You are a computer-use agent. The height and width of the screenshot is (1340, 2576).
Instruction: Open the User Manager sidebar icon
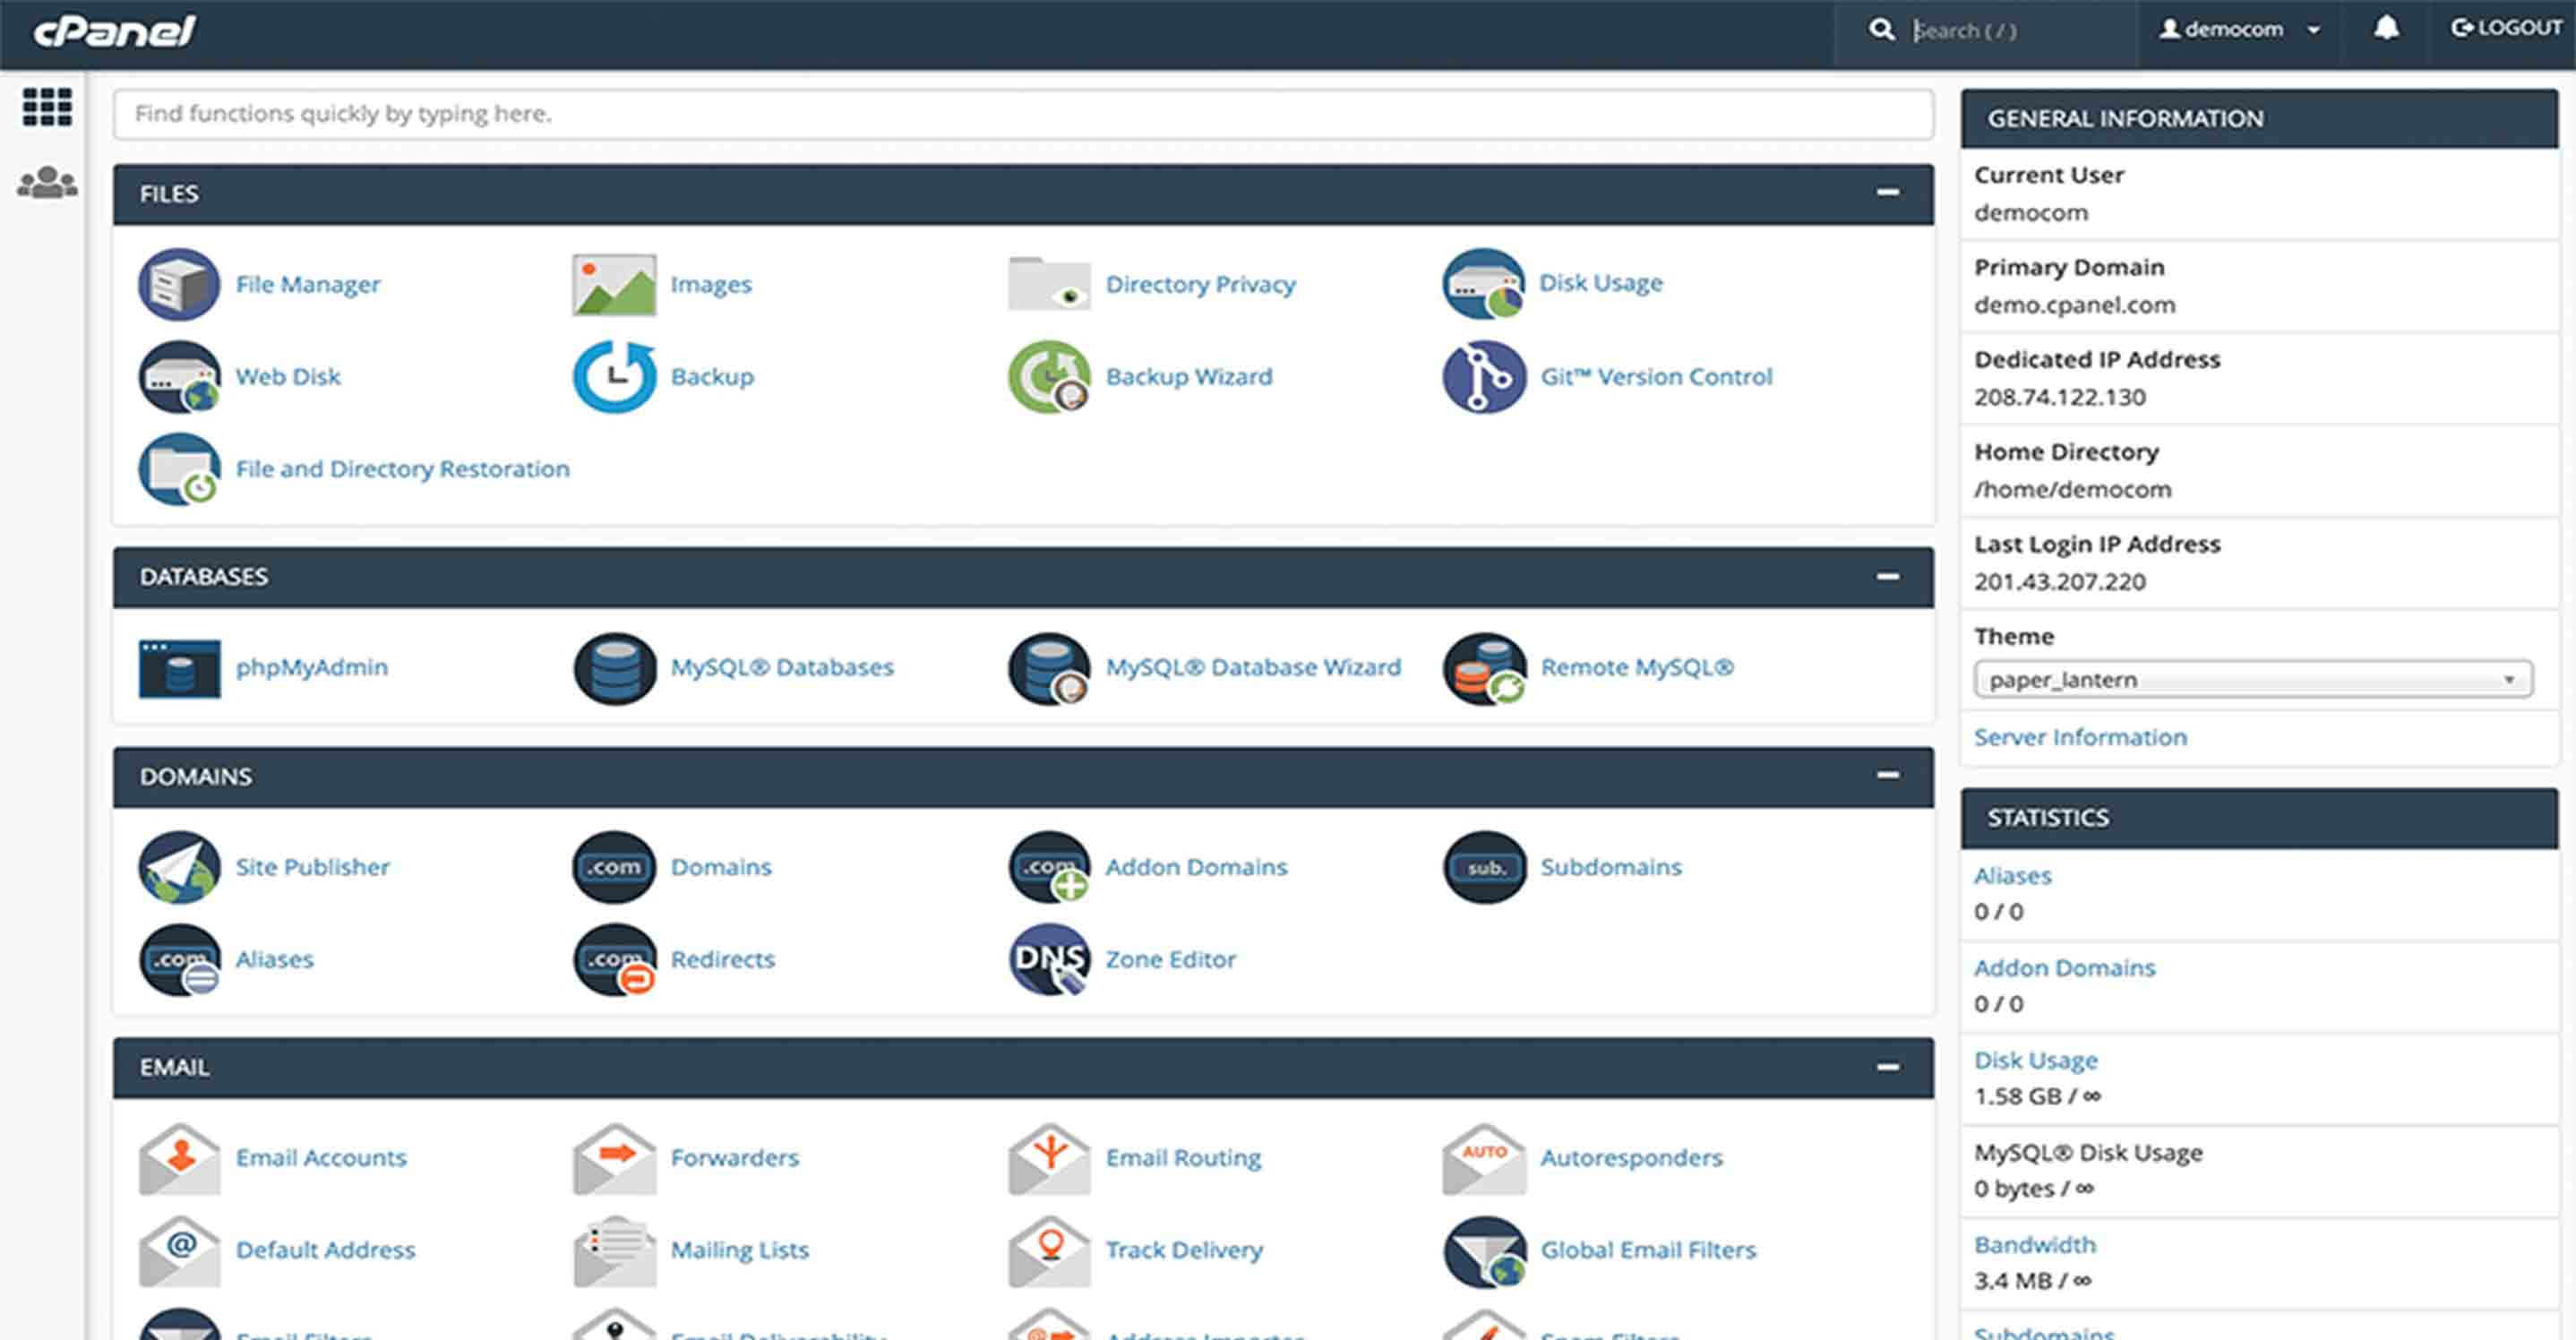[47, 183]
